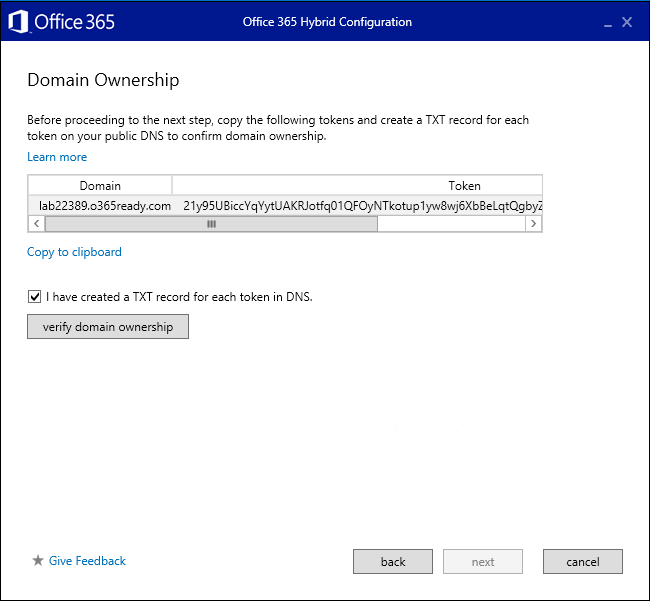Click the horizontal scrollbar thumb in token table
The image size is (650, 601).
tap(211, 224)
